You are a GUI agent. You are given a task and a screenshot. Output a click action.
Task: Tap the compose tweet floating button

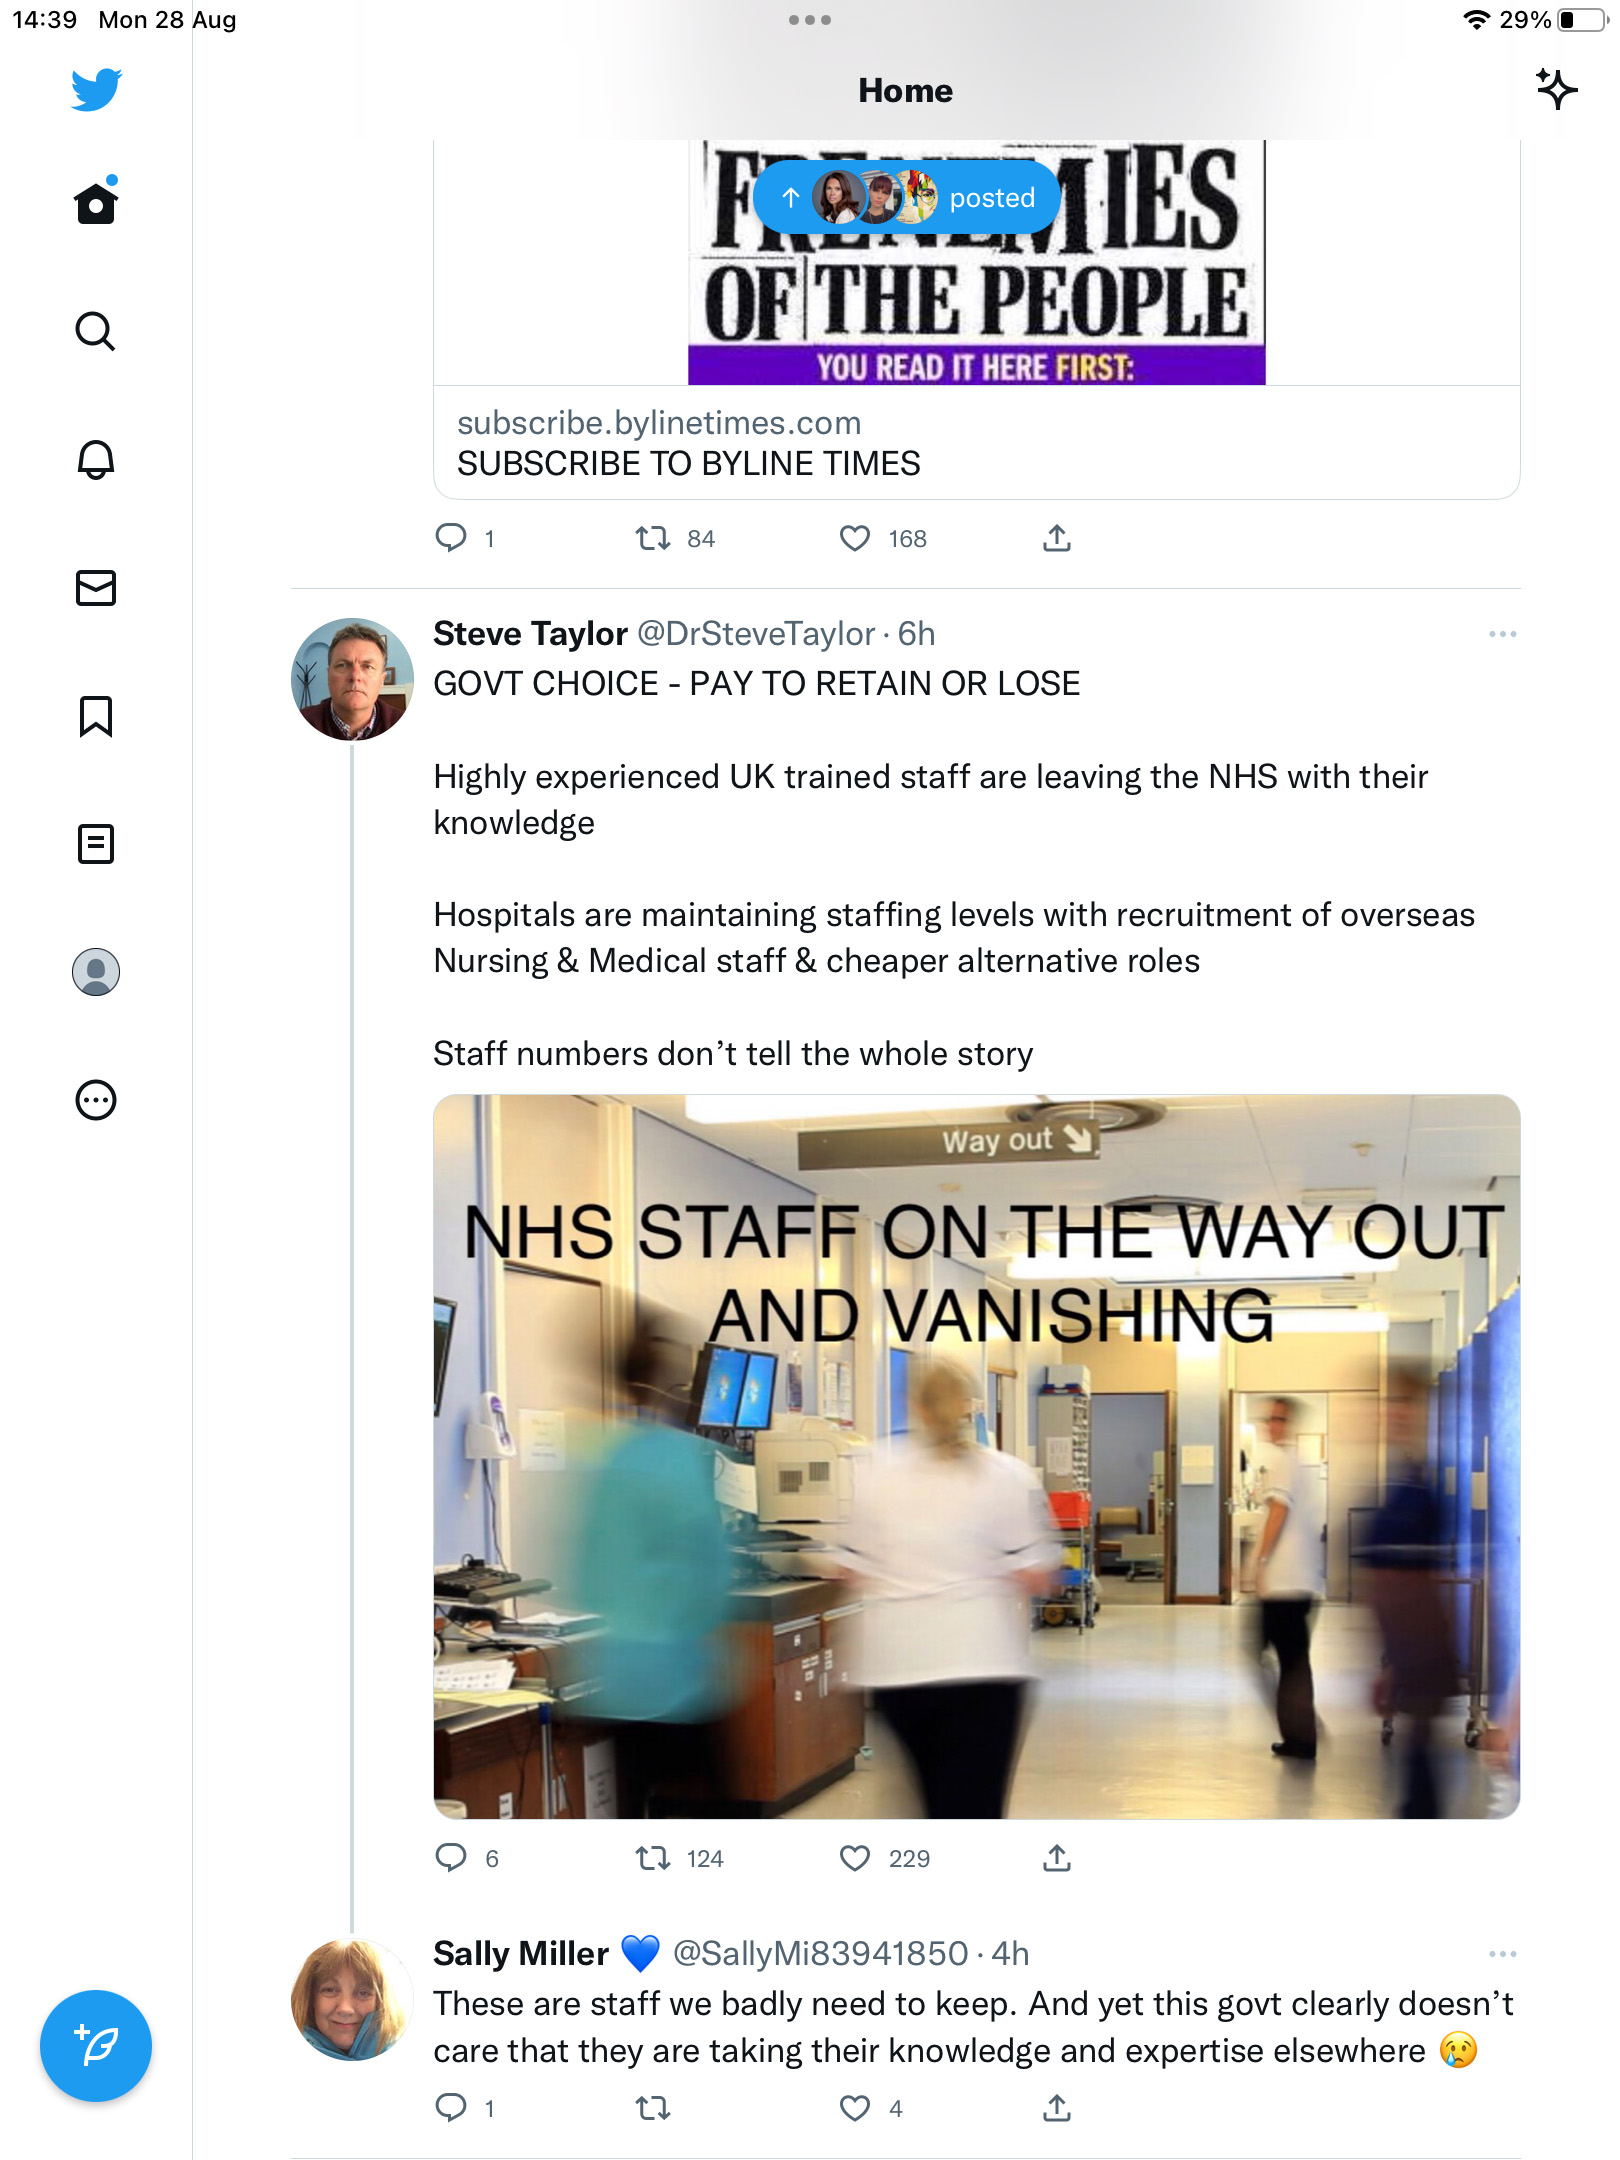96,2045
